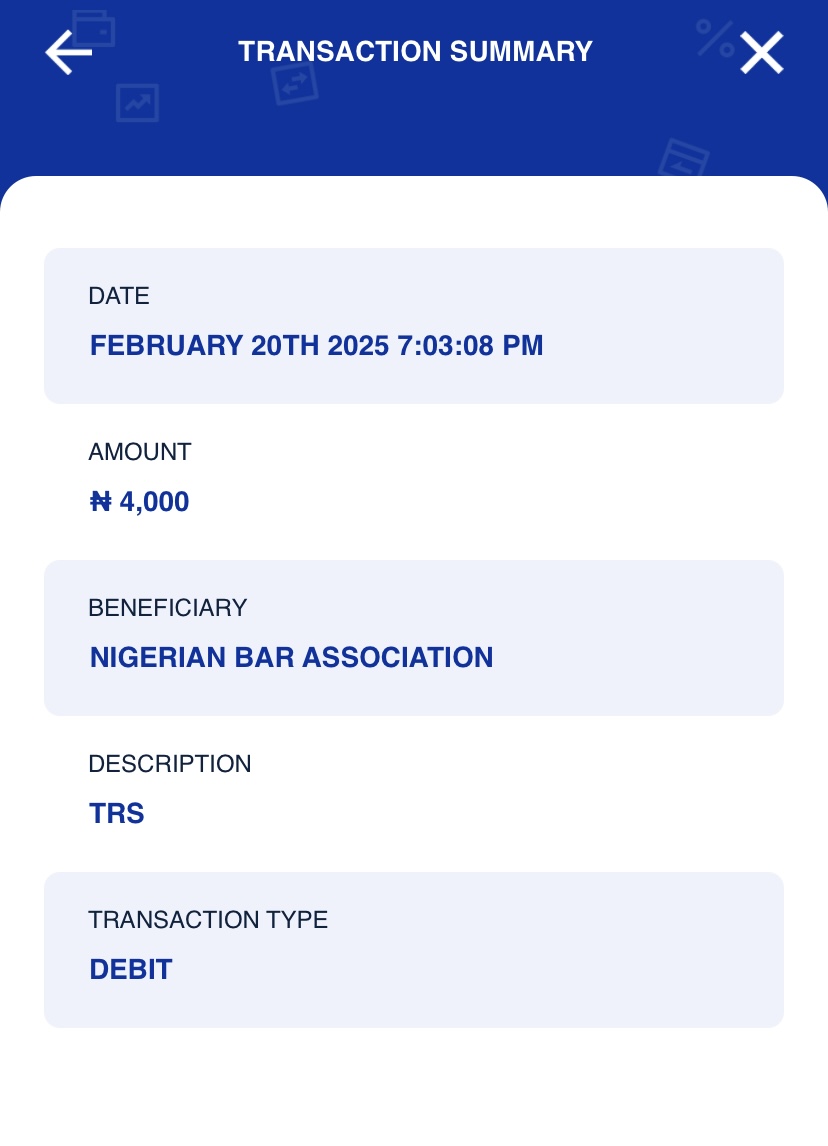Viewport: 828px width, 1146px height.
Task: Close the transaction summary with the X icon
Action: [761, 53]
